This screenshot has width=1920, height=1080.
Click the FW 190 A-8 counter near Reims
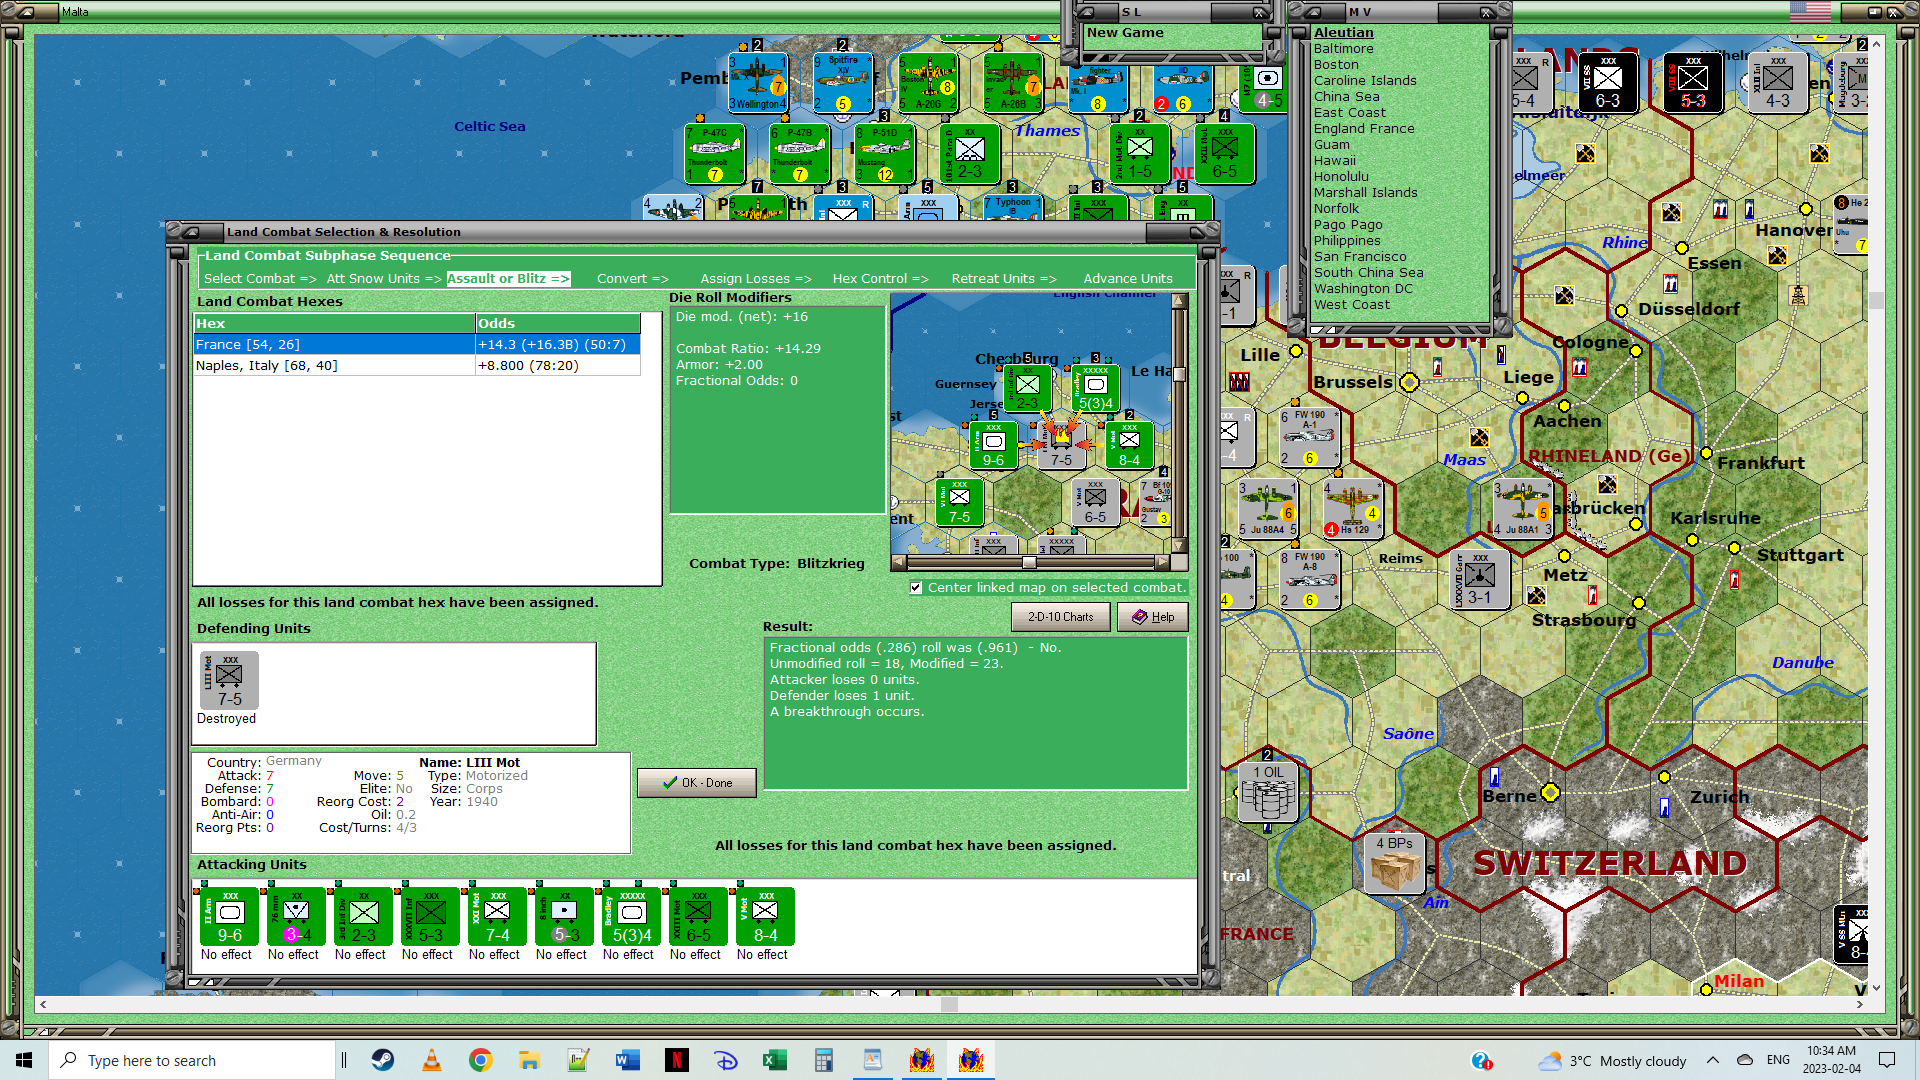click(x=1310, y=580)
